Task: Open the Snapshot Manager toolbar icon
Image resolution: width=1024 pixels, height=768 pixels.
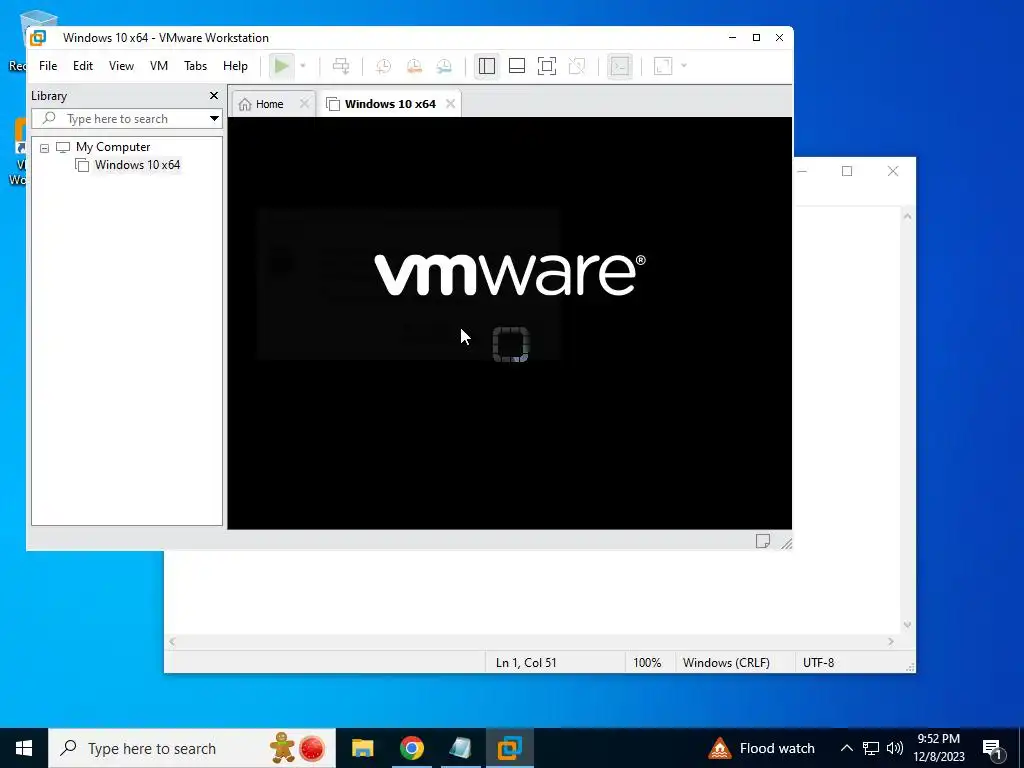Action: [x=444, y=66]
